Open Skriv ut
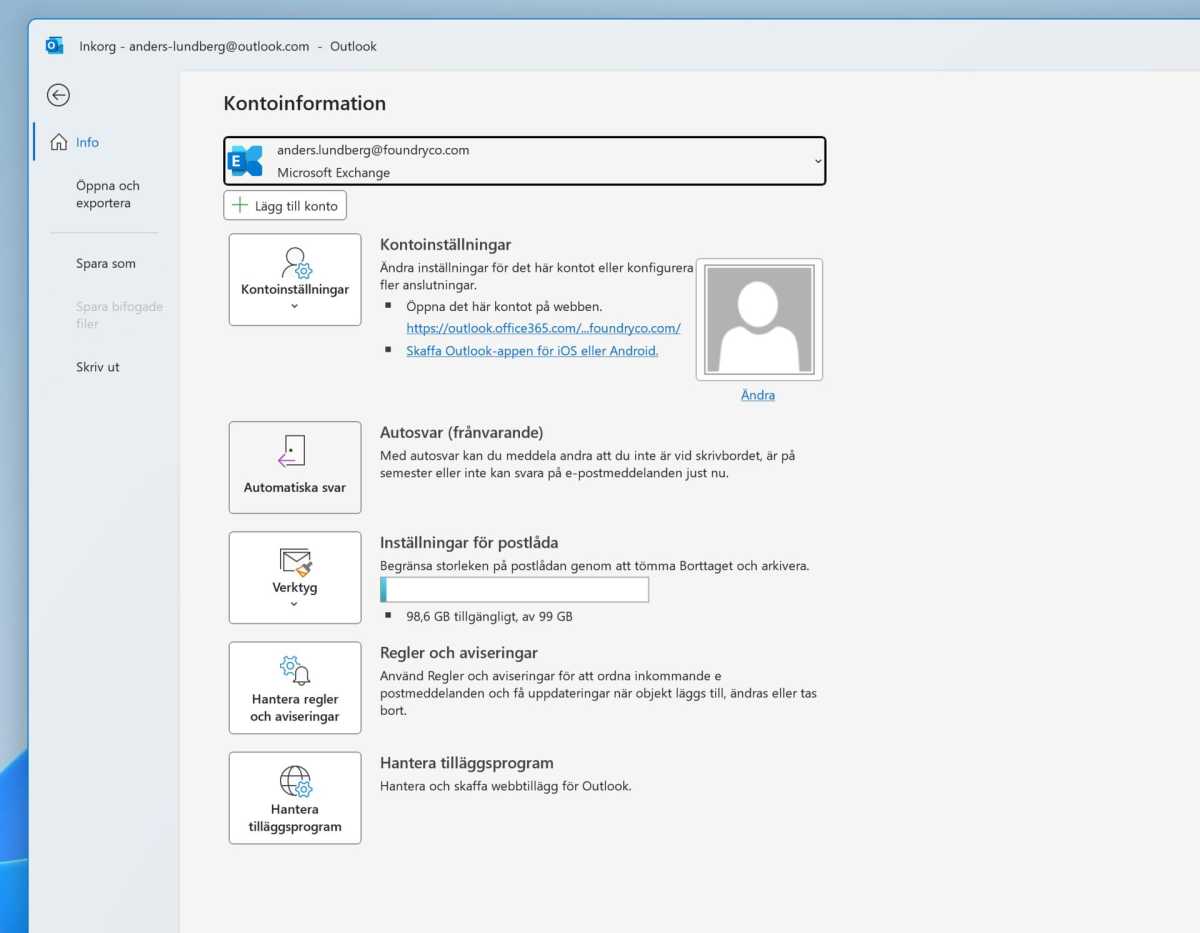The width and height of the screenshot is (1200, 933). [x=98, y=367]
